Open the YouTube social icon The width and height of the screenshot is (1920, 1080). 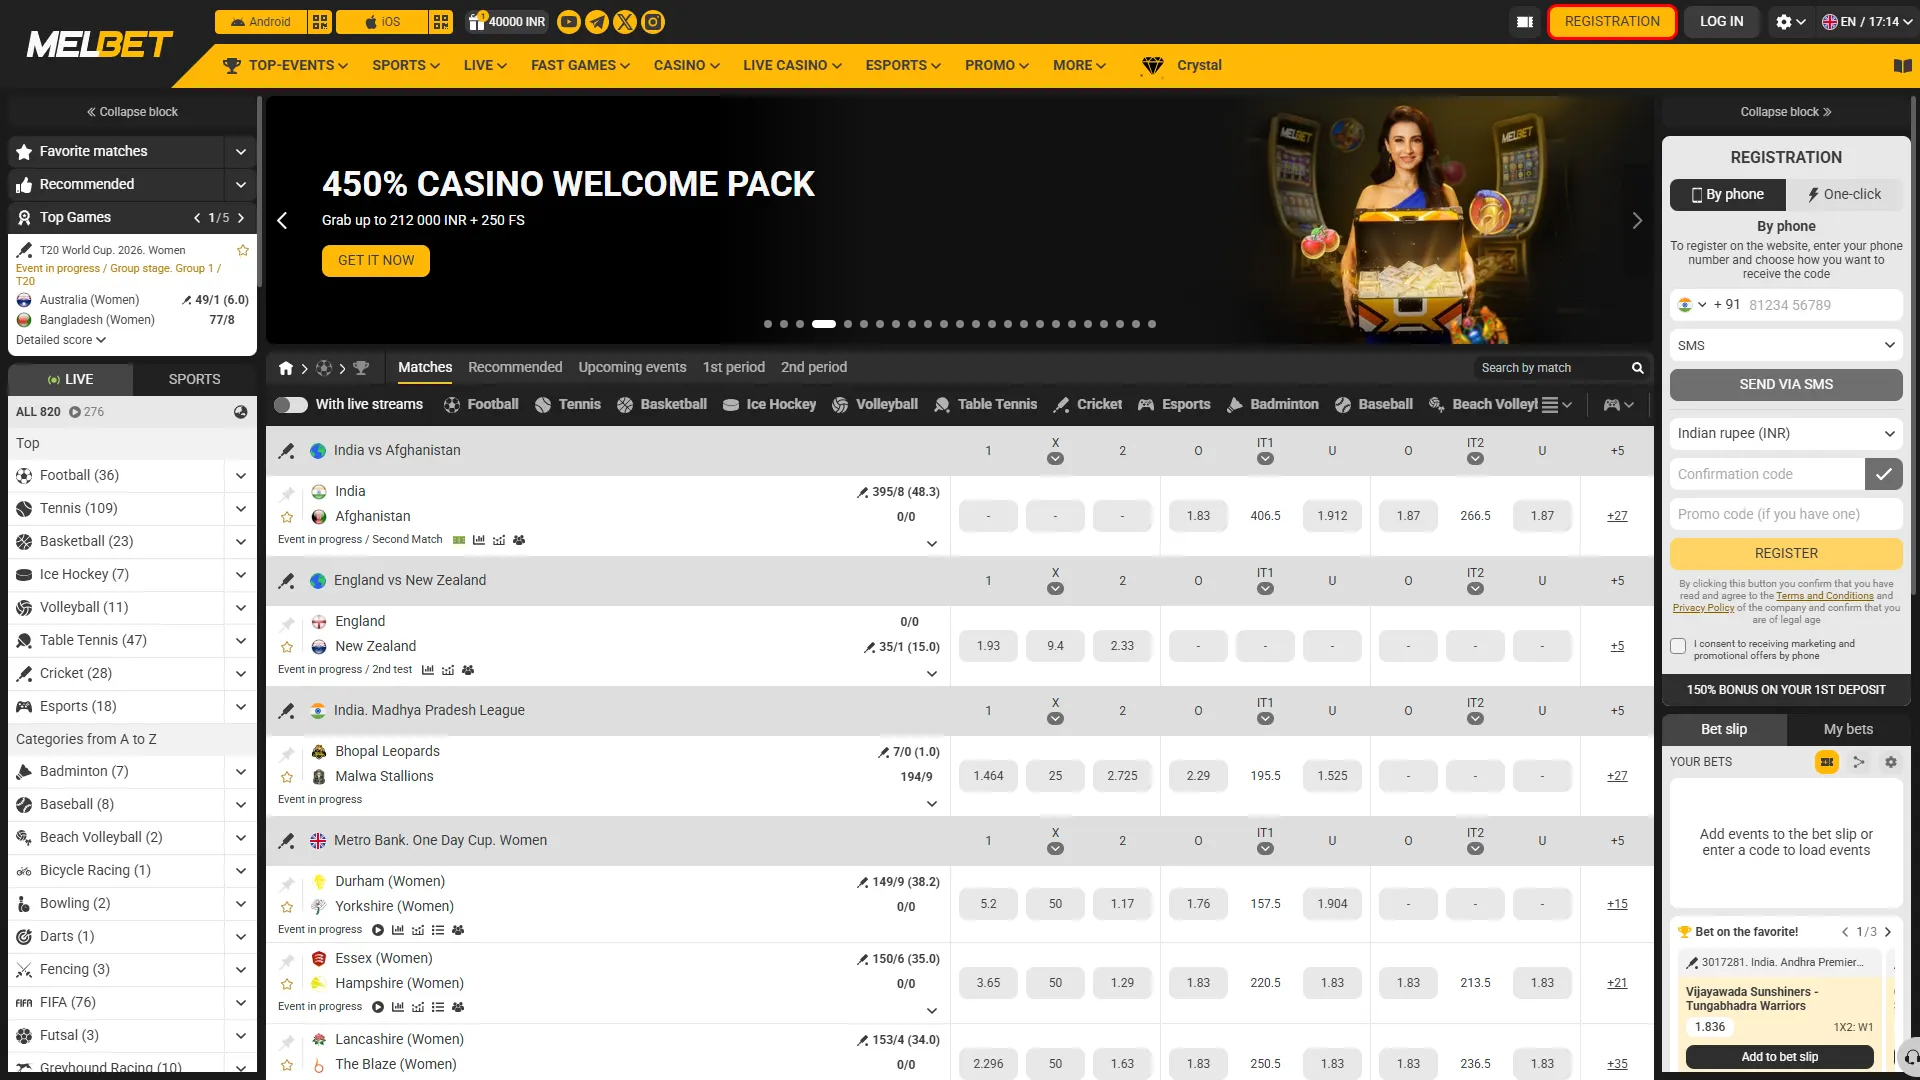tap(569, 22)
